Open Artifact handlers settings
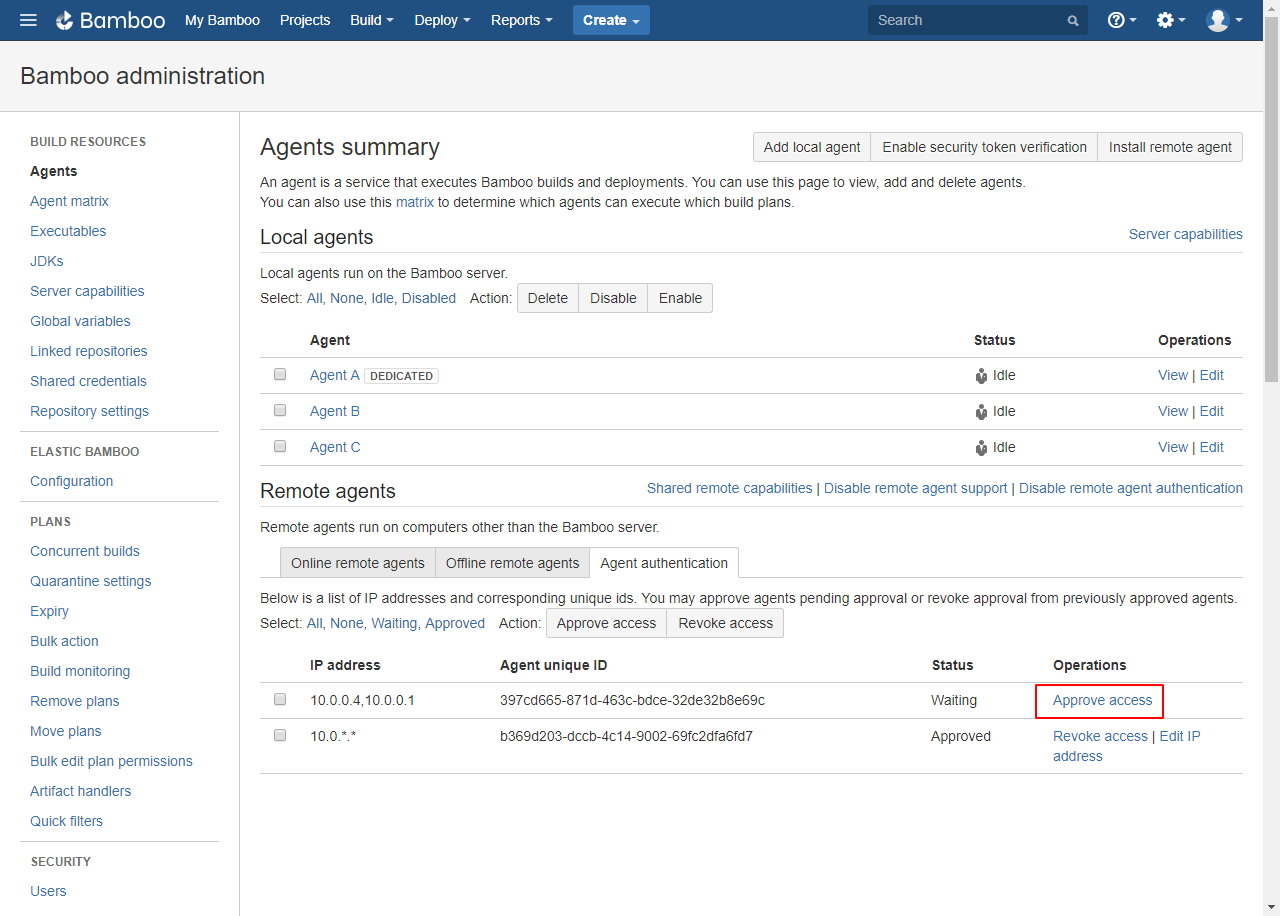The width and height of the screenshot is (1280, 916). [80, 791]
